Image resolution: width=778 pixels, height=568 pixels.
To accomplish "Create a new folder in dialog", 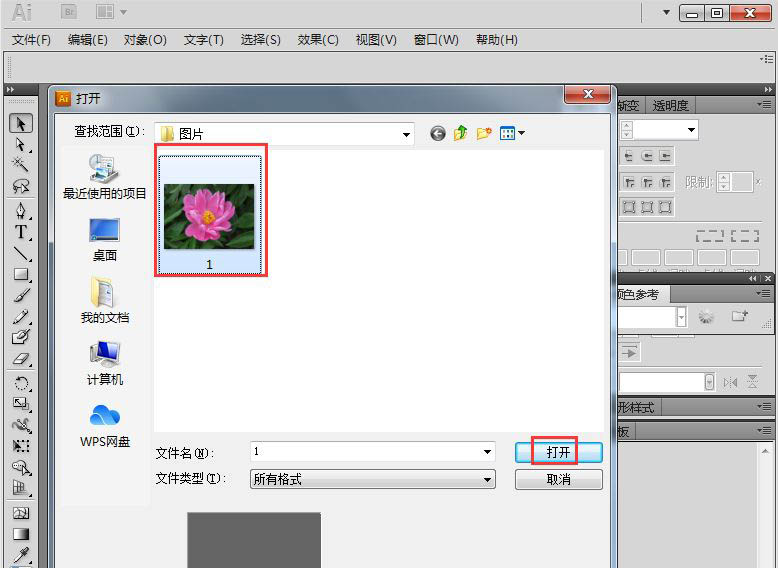I will pyautogui.click(x=484, y=133).
